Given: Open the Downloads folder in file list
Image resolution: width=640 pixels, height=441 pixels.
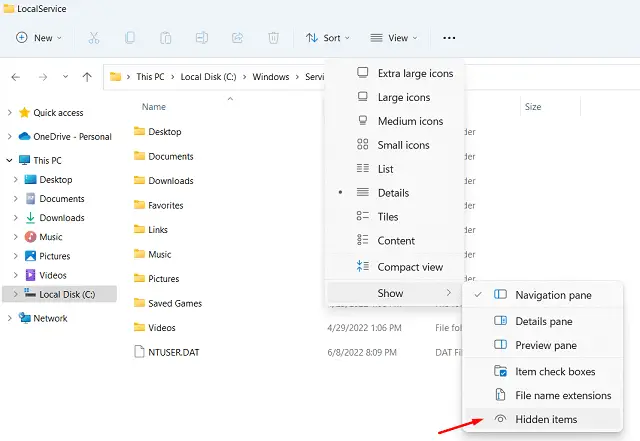Looking at the screenshot, I should tap(164, 180).
